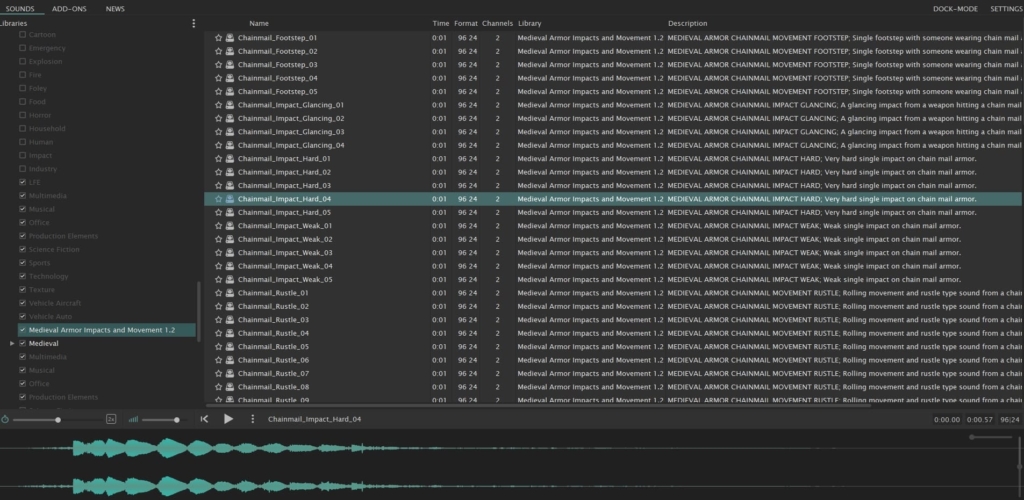Open SETTINGS from the top-right corner
1024x500 pixels.
pyautogui.click(x=1005, y=8)
